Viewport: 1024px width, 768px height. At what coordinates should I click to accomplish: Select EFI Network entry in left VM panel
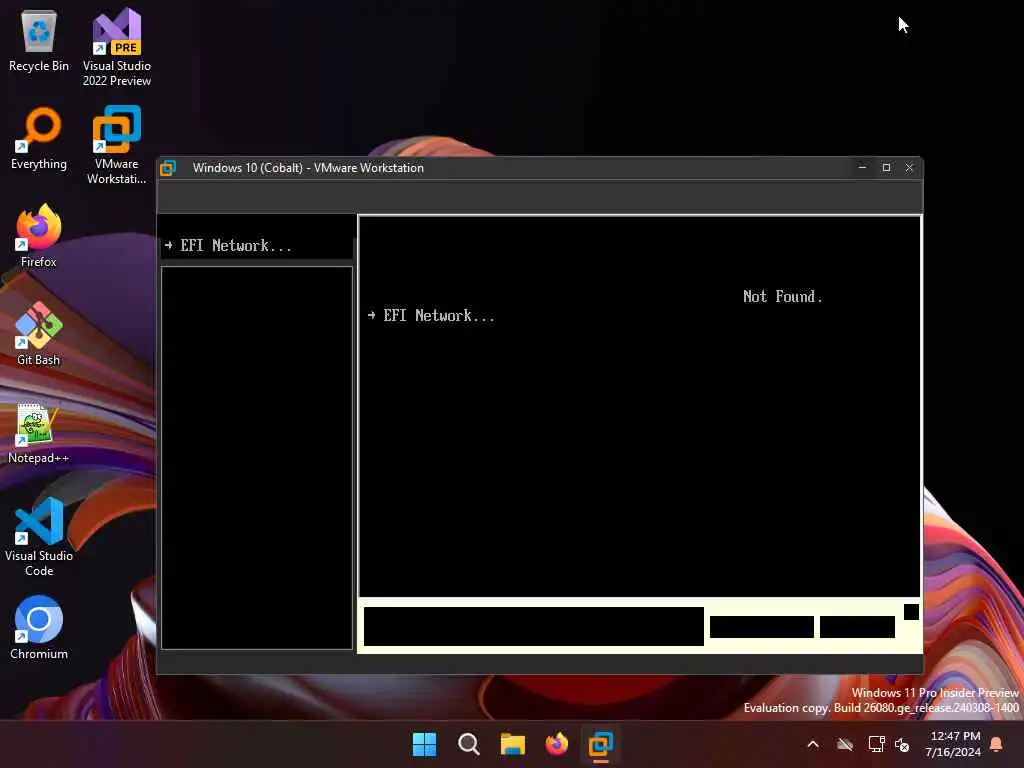229,246
